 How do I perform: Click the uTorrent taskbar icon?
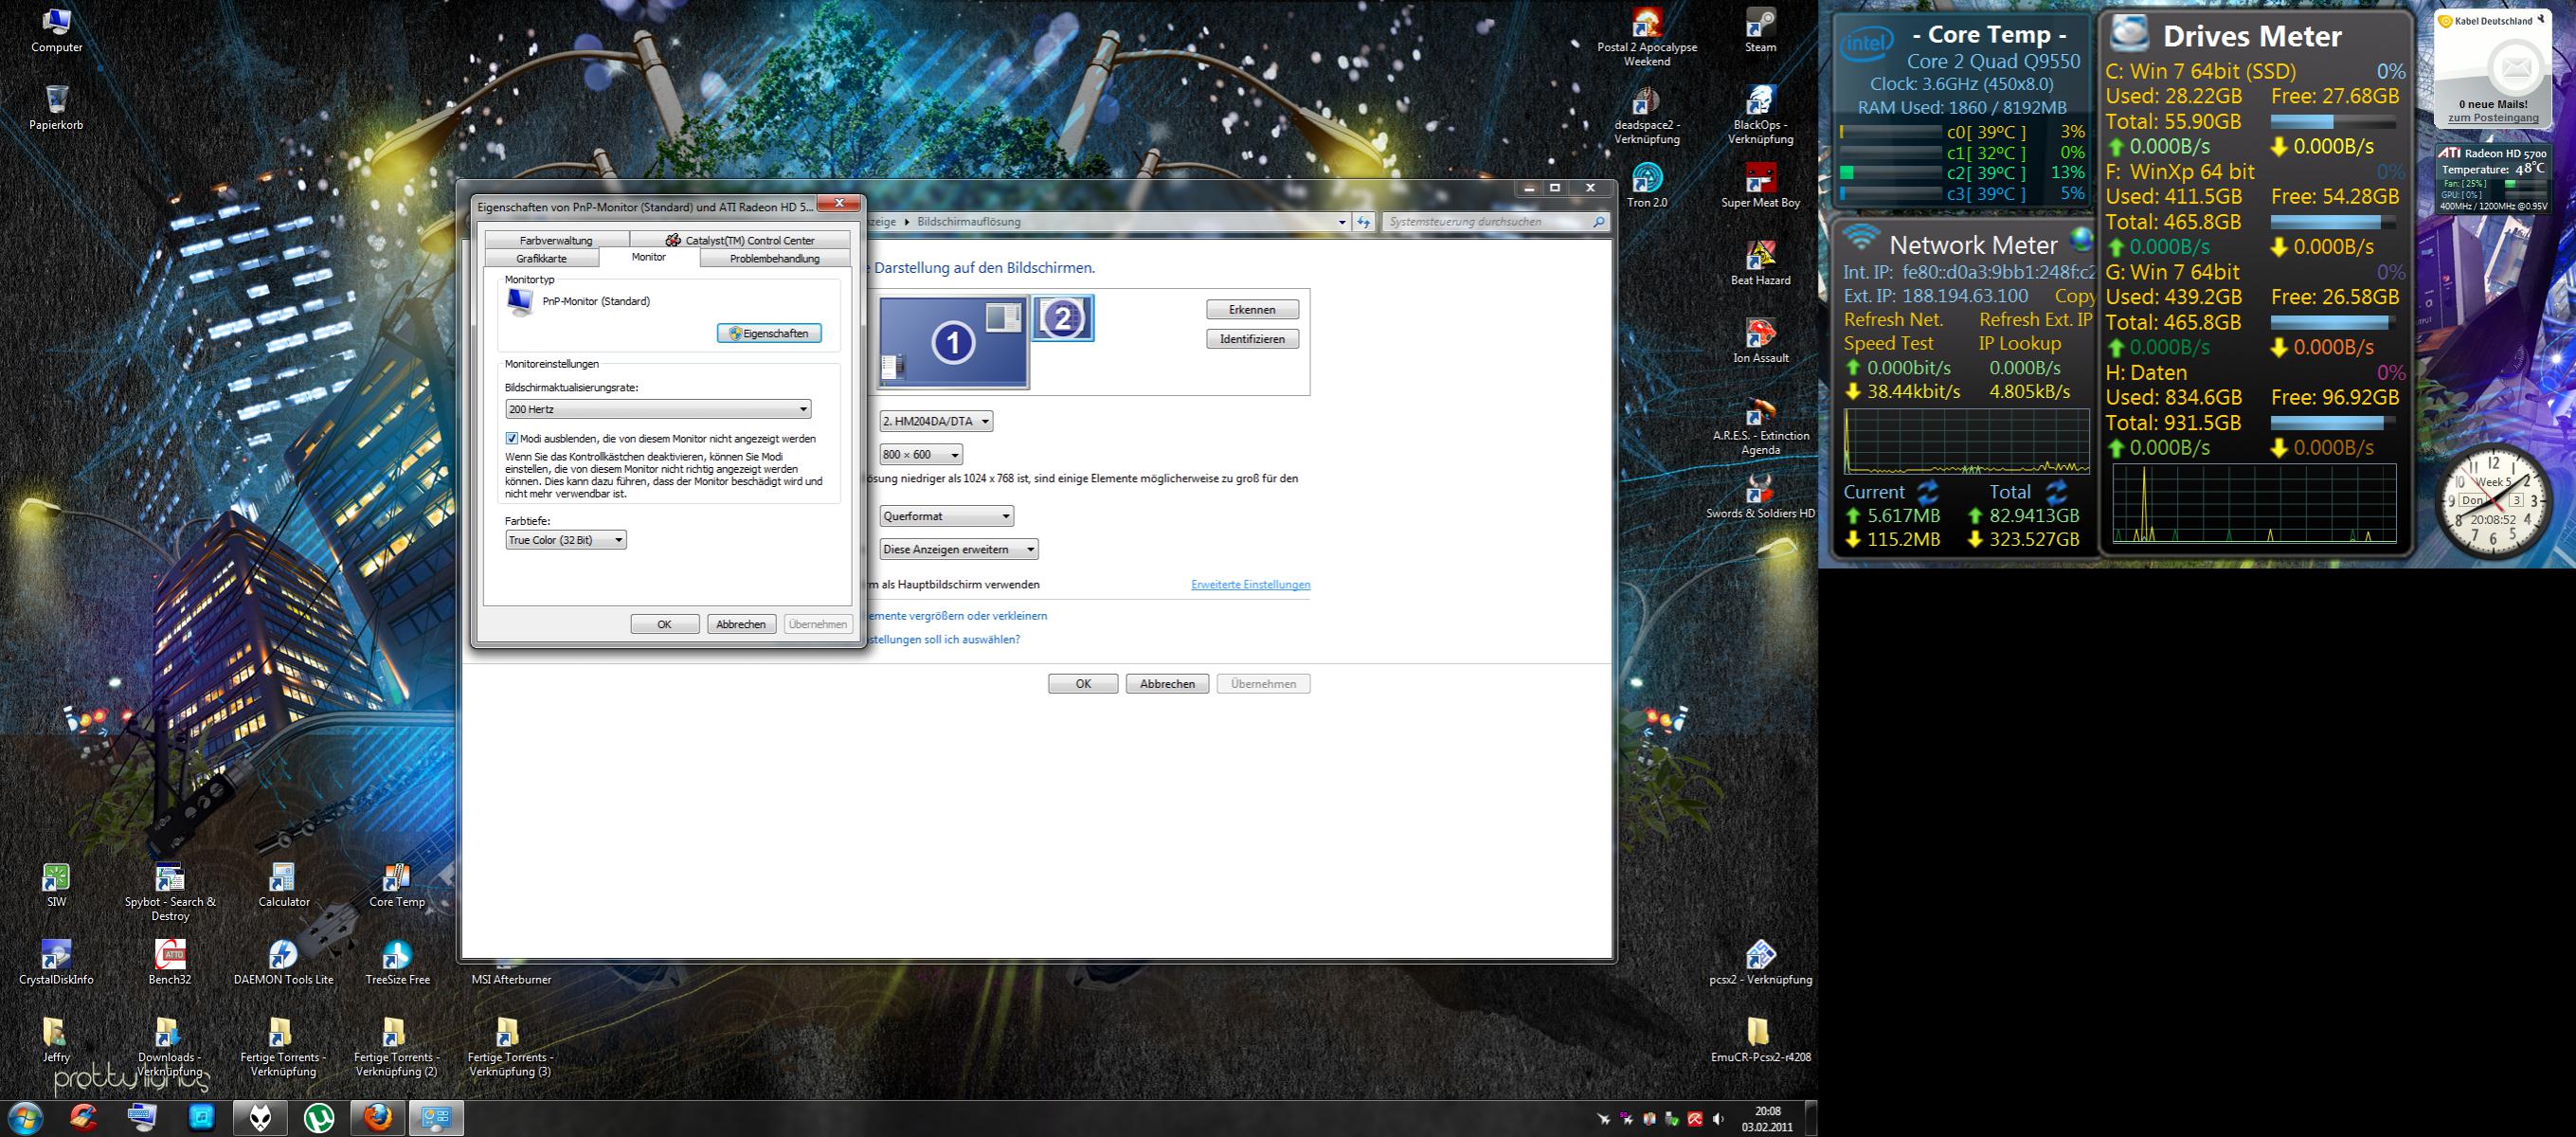tap(319, 1118)
